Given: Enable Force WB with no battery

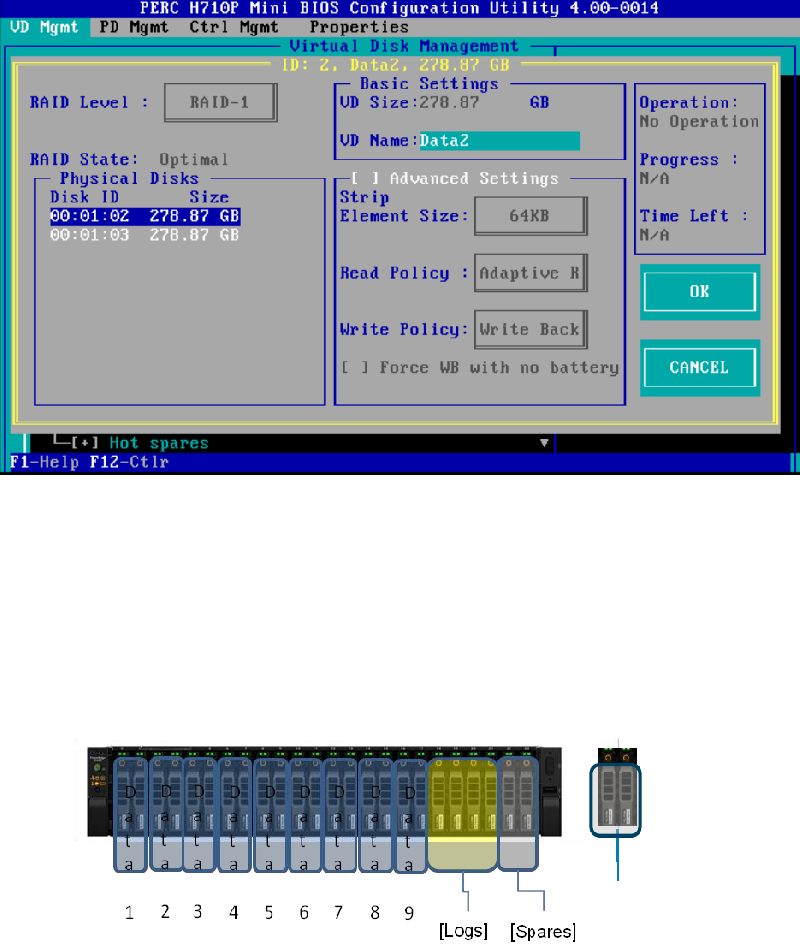Looking at the screenshot, I should pyautogui.click(x=355, y=368).
